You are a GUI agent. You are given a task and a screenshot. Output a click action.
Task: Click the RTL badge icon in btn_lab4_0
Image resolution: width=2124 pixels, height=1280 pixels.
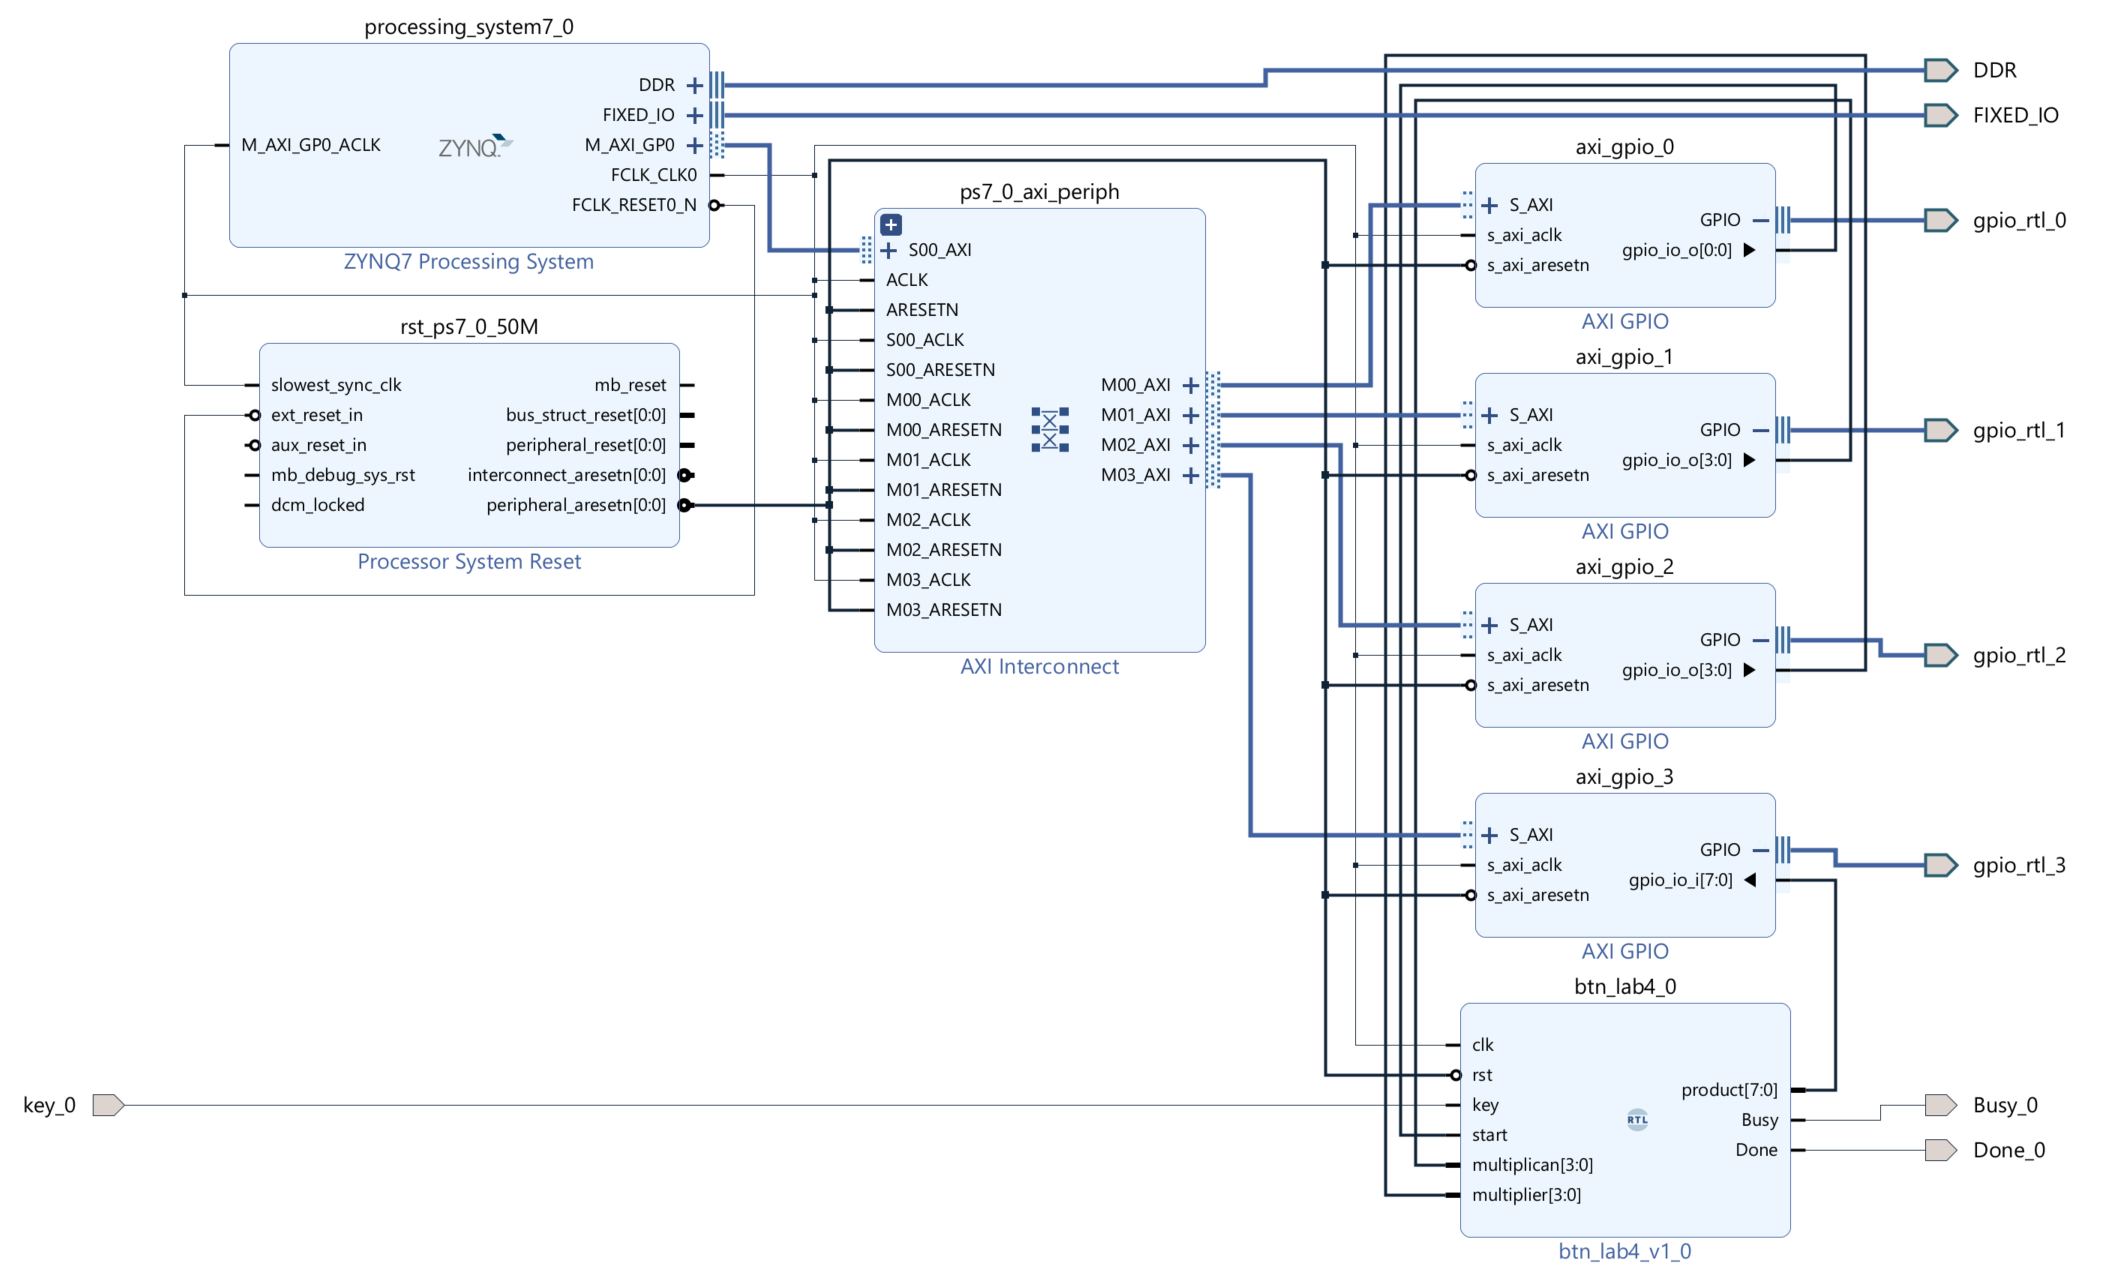(x=1637, y=1120)
